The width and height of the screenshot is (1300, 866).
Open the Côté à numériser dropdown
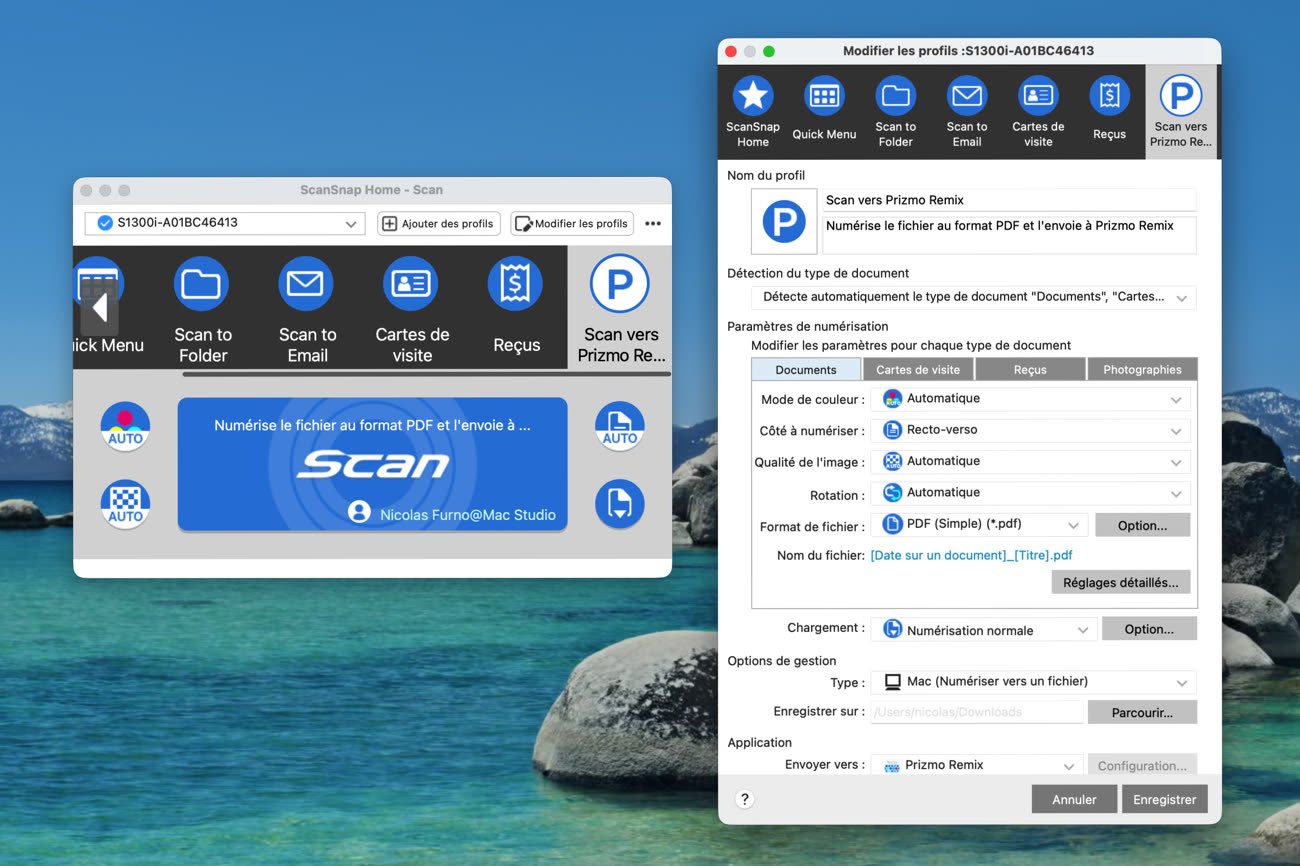tap(1030, 431)
